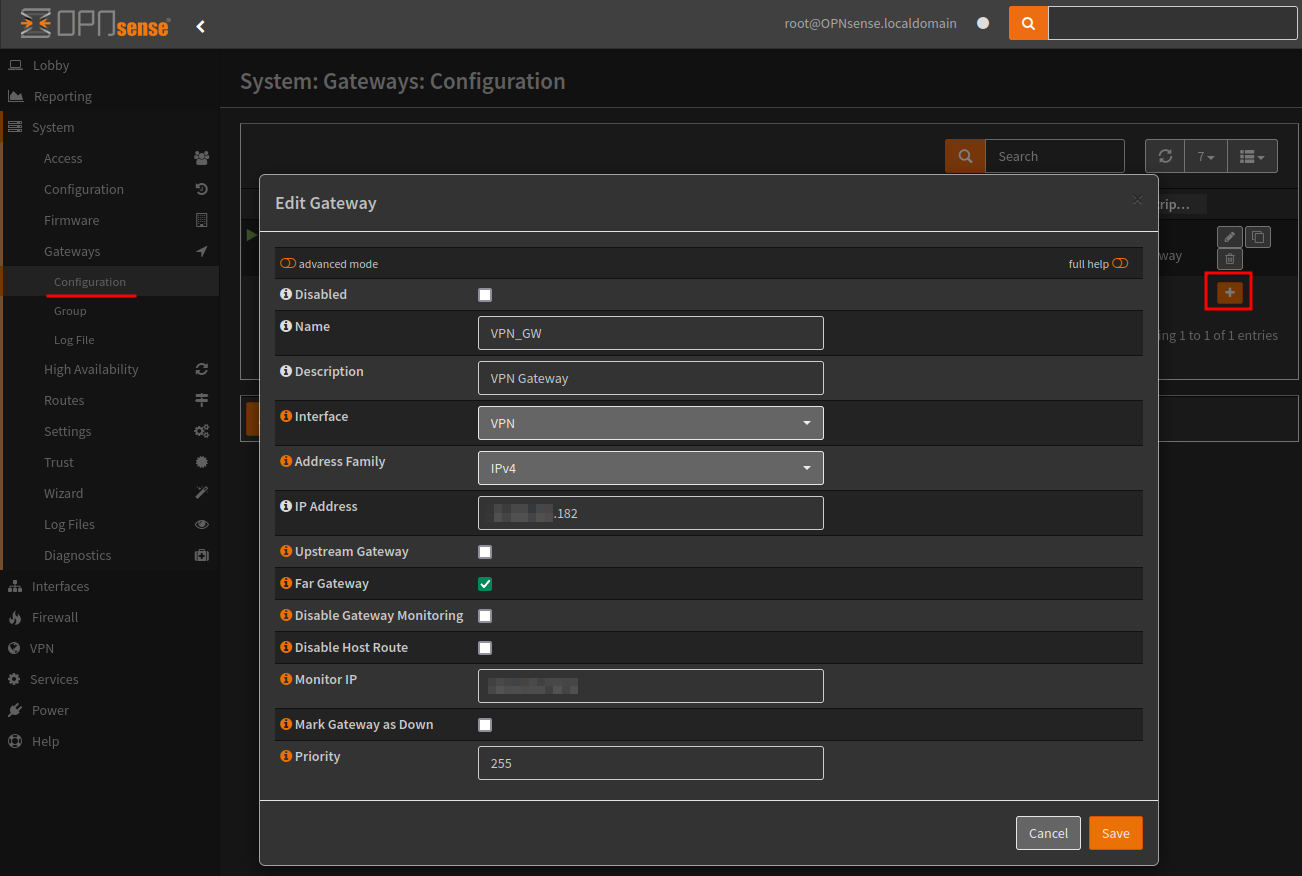Click the pencil edit gateway icon

(1230, 237)
